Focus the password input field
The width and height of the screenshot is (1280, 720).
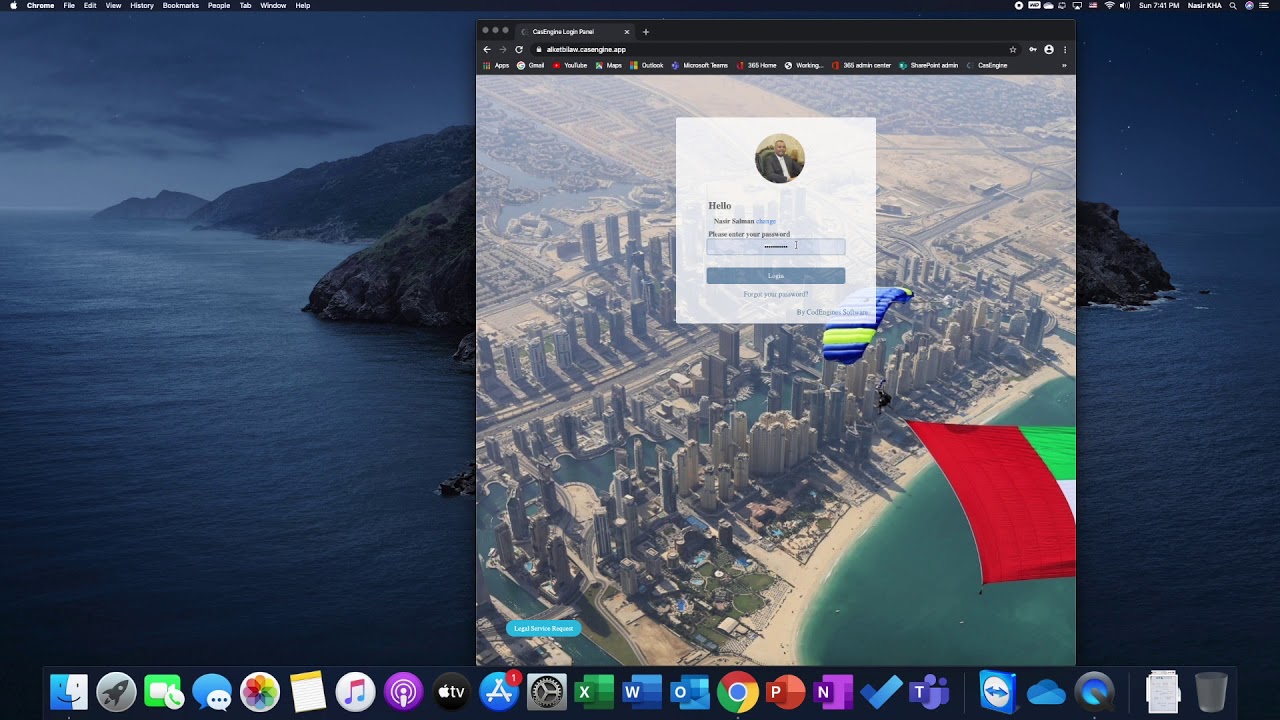pos(776,247)
